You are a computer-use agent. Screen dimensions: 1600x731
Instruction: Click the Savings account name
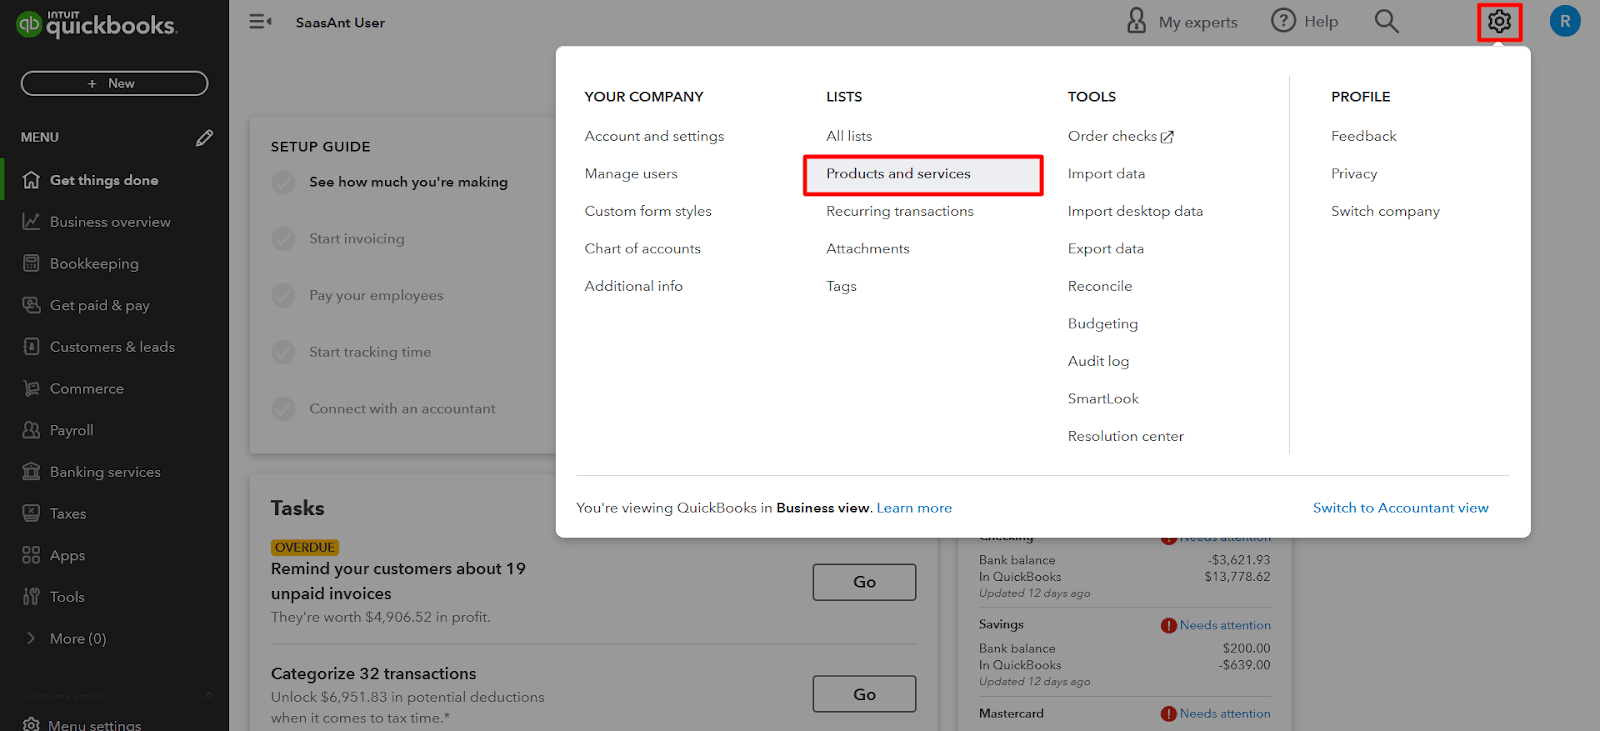(1001, 625)
